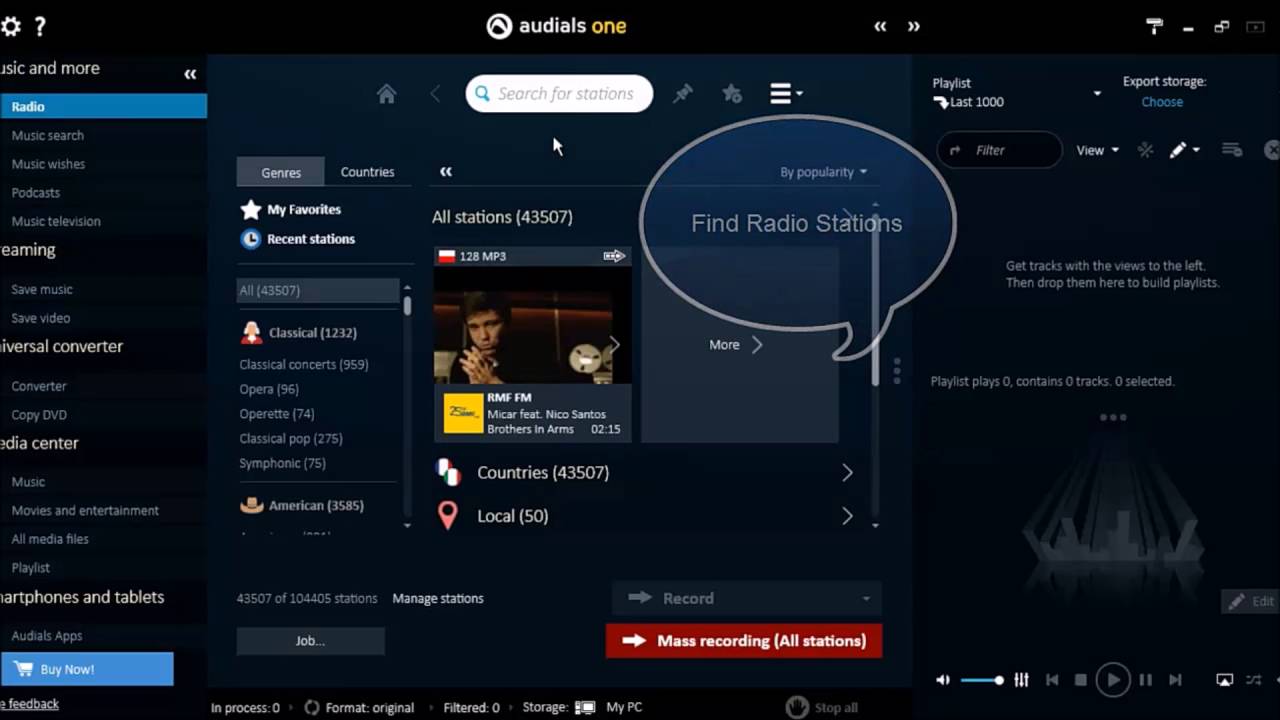This screenshot has height=720, width=1280.
Task: Select Classical pop (275) subgenre
Action: click(291, 438)
